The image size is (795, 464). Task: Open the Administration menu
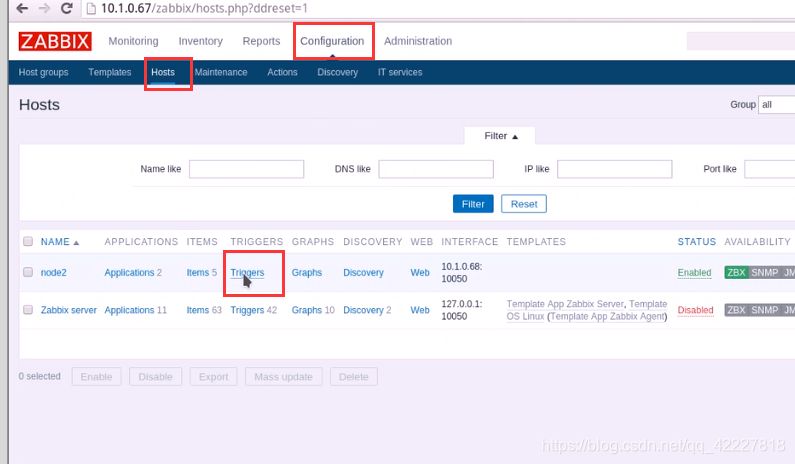[x=418, y=41]
